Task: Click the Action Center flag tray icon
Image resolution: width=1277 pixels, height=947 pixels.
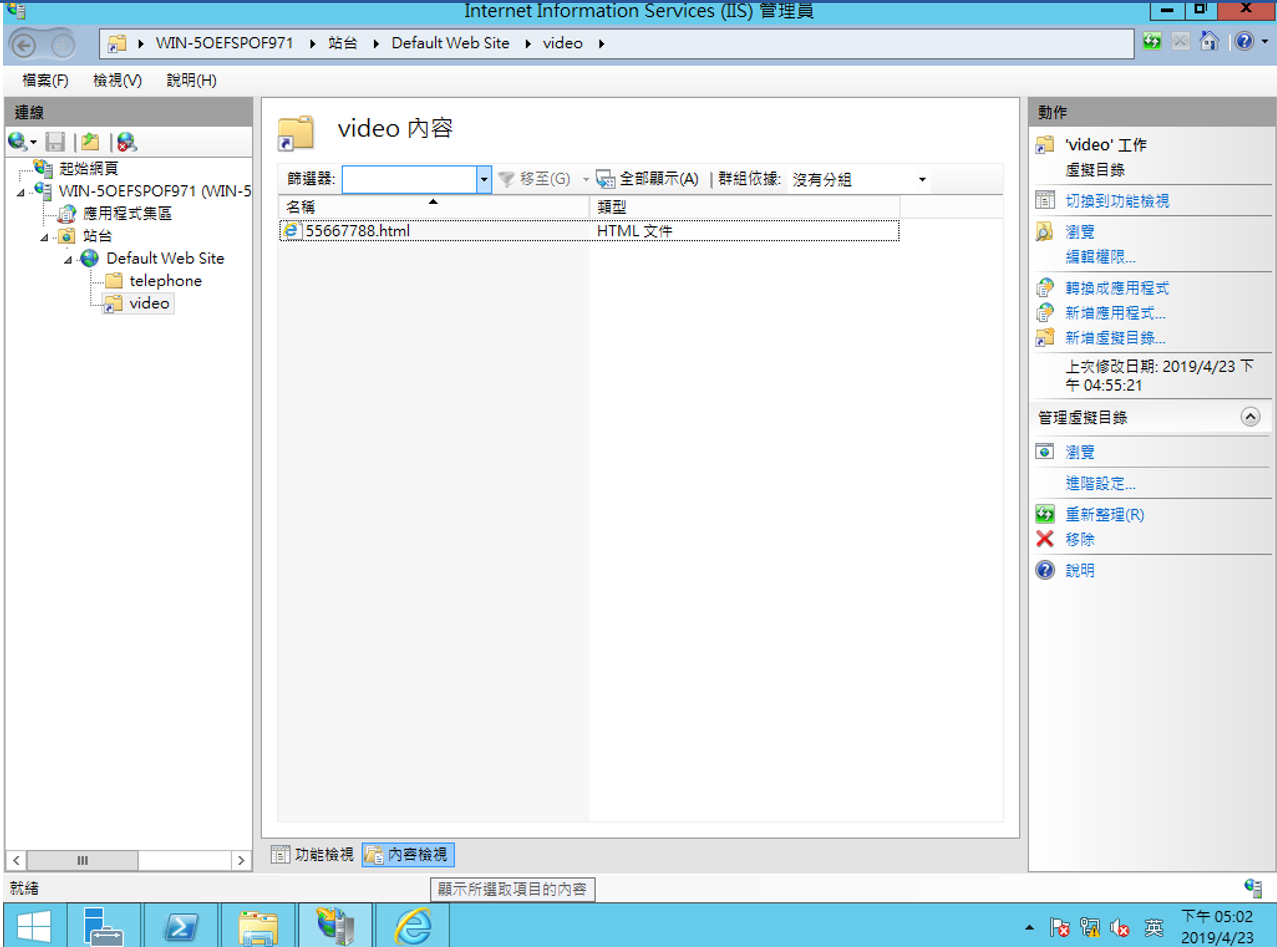Action: [1060, 928]
